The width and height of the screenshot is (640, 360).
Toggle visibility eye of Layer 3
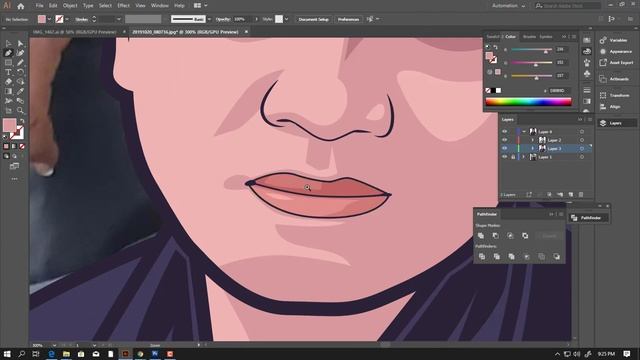tap(505, 148)
